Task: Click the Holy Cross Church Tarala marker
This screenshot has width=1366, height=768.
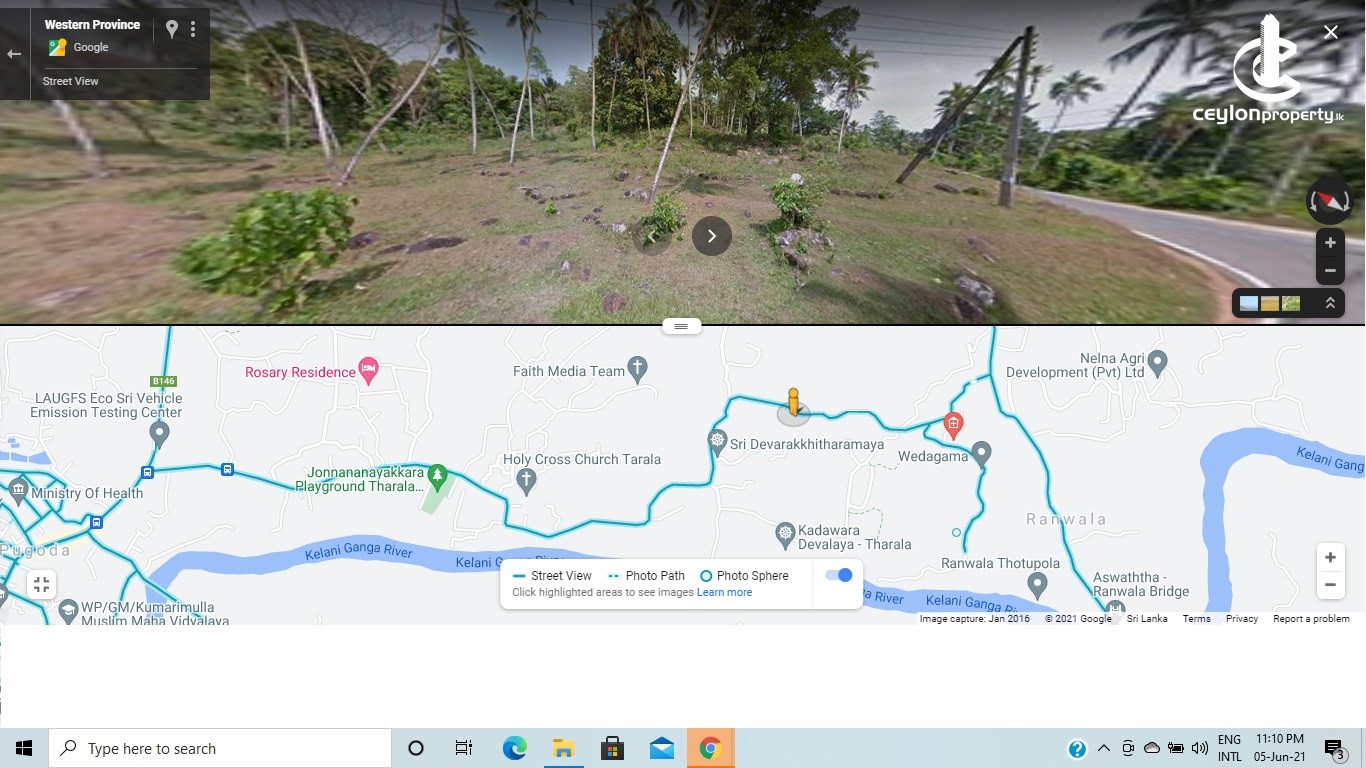Action: [x=526, y=481]
